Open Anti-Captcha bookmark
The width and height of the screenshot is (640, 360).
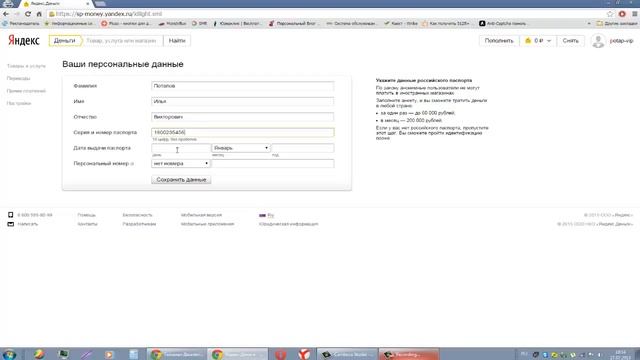pos(502,24)
